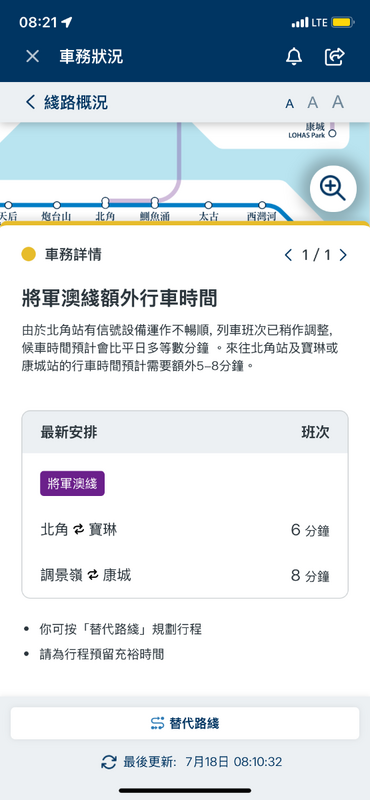Go to previous service detail page

pyautogui.click(x=288, y=255)
